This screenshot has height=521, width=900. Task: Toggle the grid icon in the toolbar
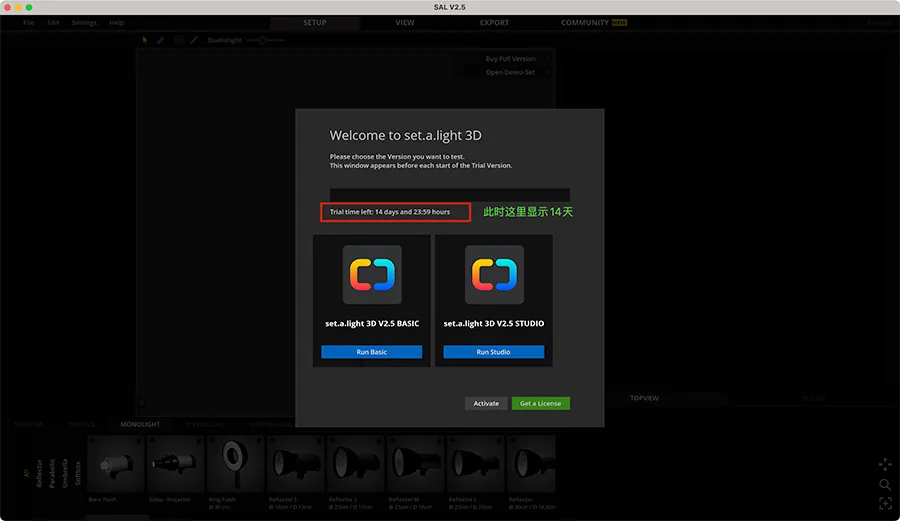[x=179, y=40]
